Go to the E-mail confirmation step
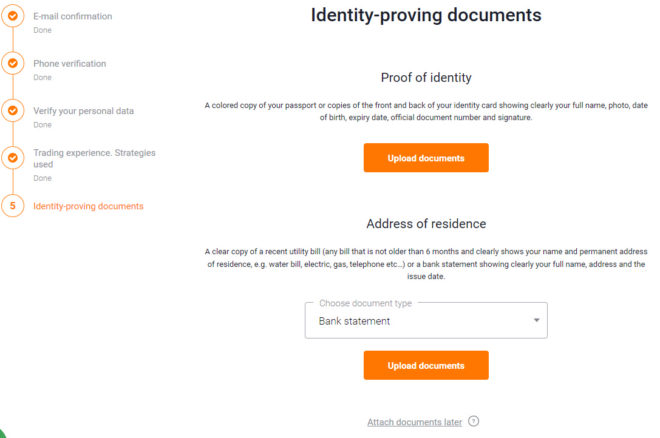Viewport: 660px width, 438px height. coord(73,16)
